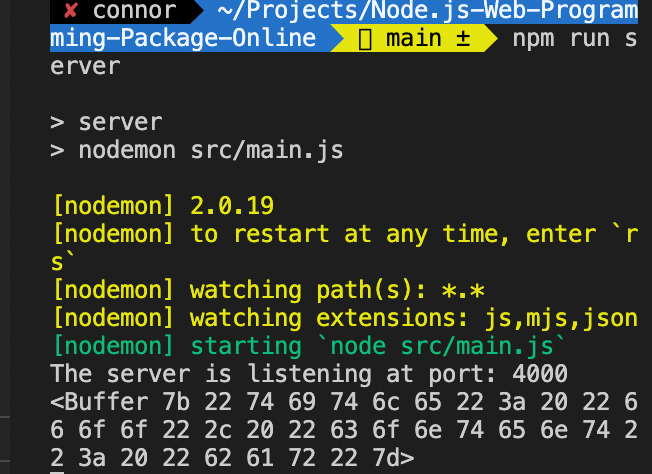Click the '[nodemon] 2.0.19' version line
This screenshot has height=474, width=652.
[x=163, y=206]
